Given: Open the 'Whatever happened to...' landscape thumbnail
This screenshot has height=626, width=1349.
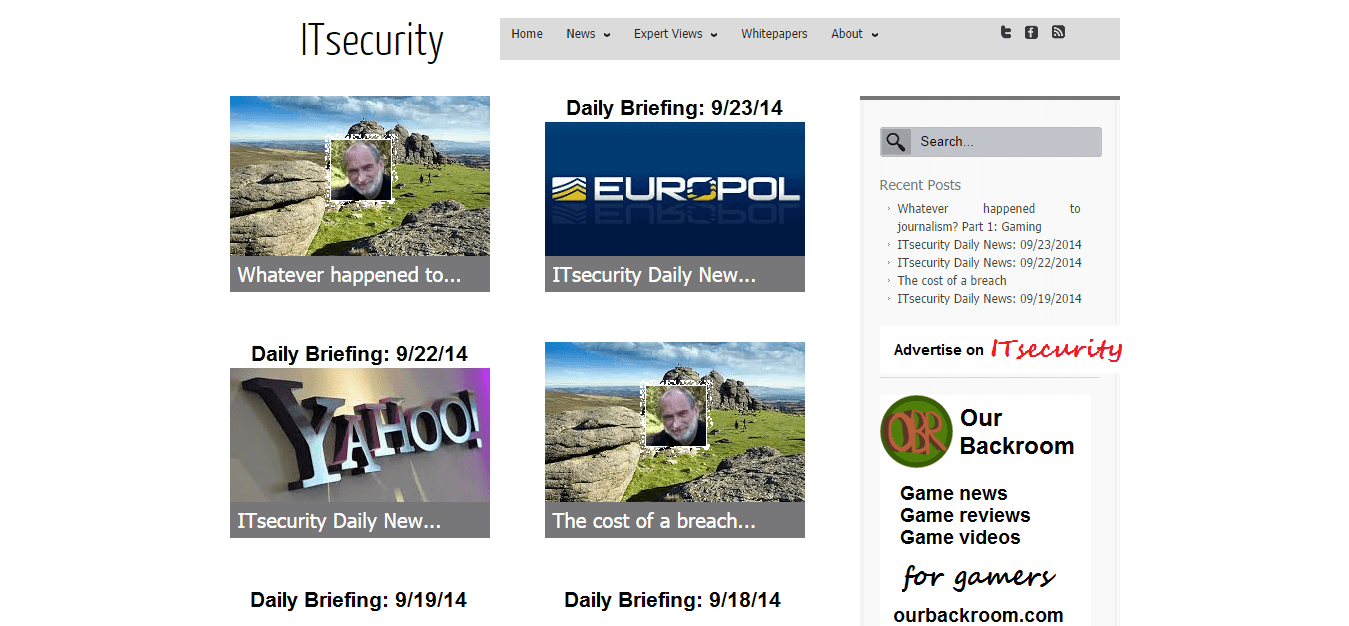Looking at the screenshot, I should point(360,176).
